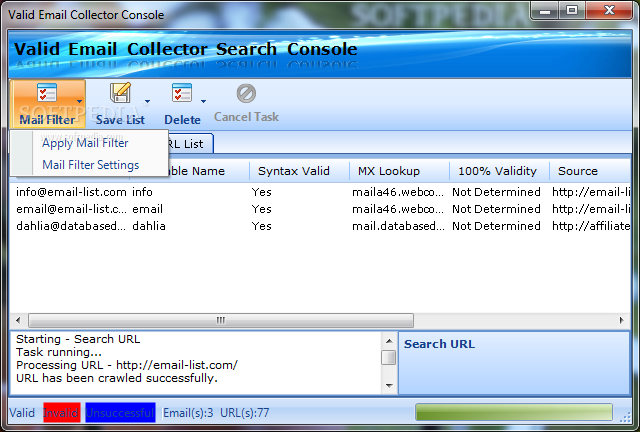Click the URL(s):77 status entry

click(x=245, y=413)
